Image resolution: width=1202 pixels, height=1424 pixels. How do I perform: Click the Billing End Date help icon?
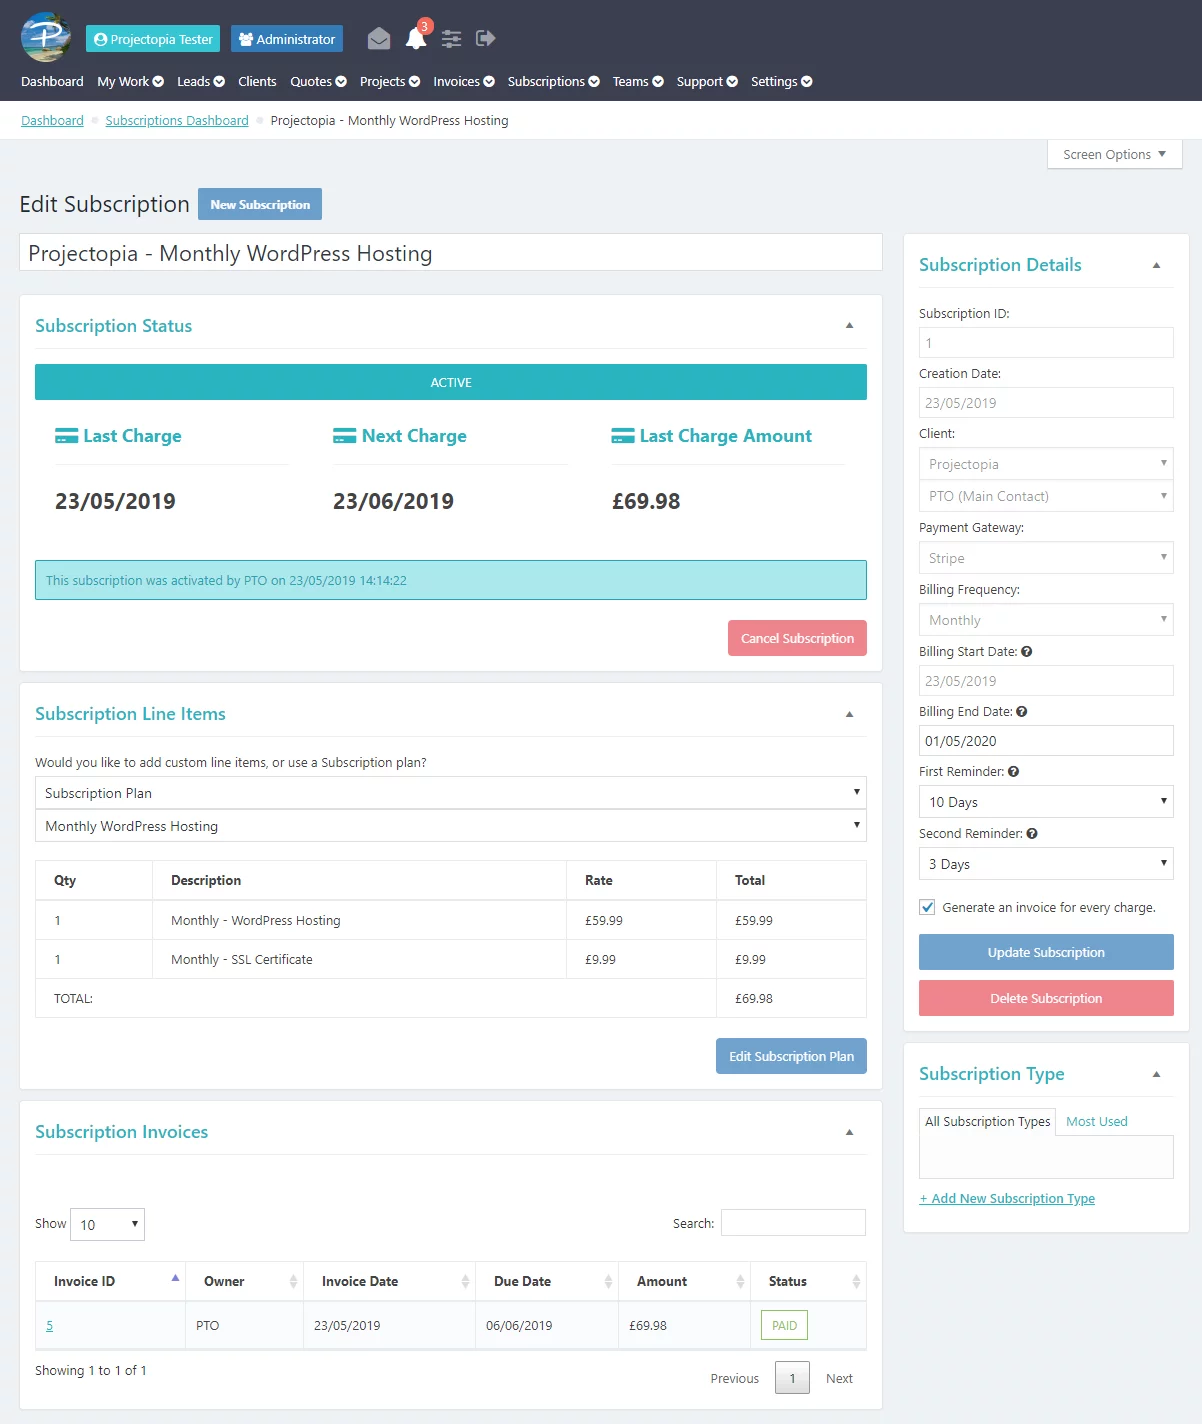pyautogui.click(x=1022, y=712)
